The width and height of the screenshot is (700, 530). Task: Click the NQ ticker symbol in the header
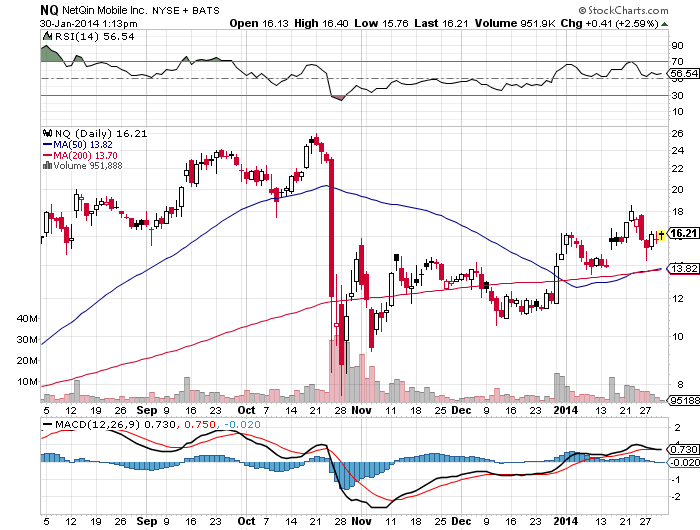point(49,10)
